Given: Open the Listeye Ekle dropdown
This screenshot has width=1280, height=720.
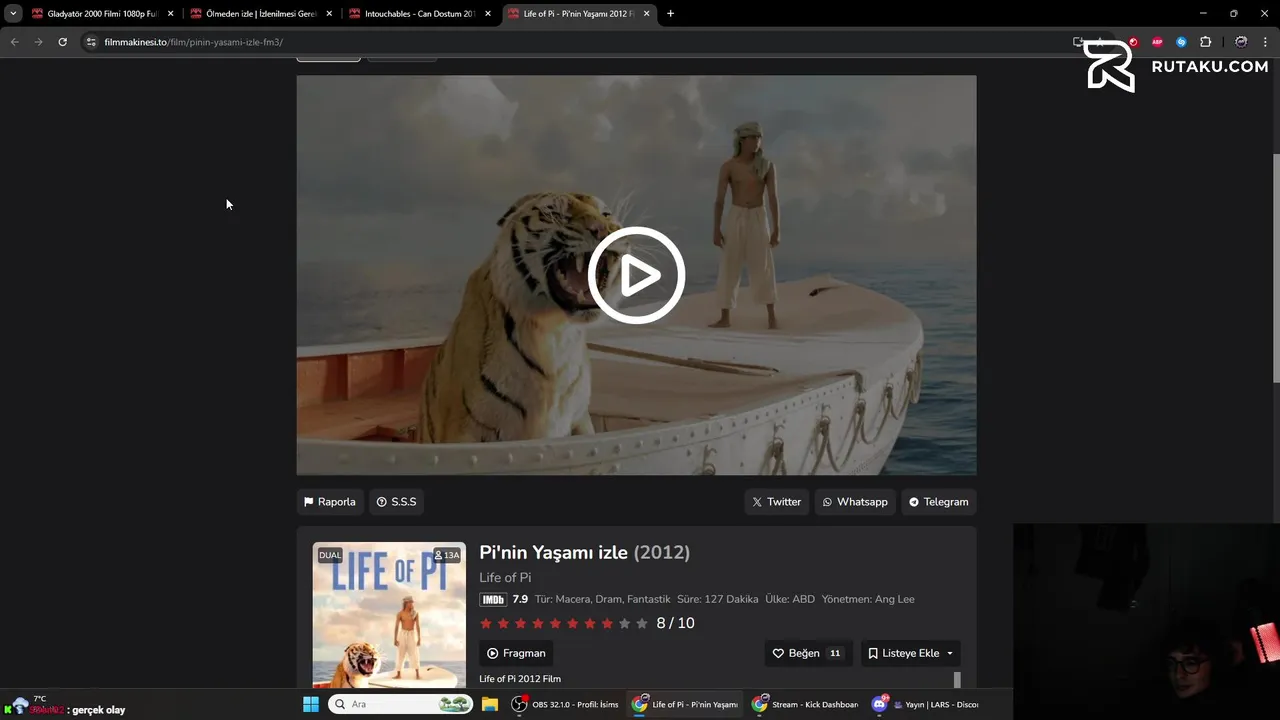Looking at the screenshot, I should click(x=910, y=653).
